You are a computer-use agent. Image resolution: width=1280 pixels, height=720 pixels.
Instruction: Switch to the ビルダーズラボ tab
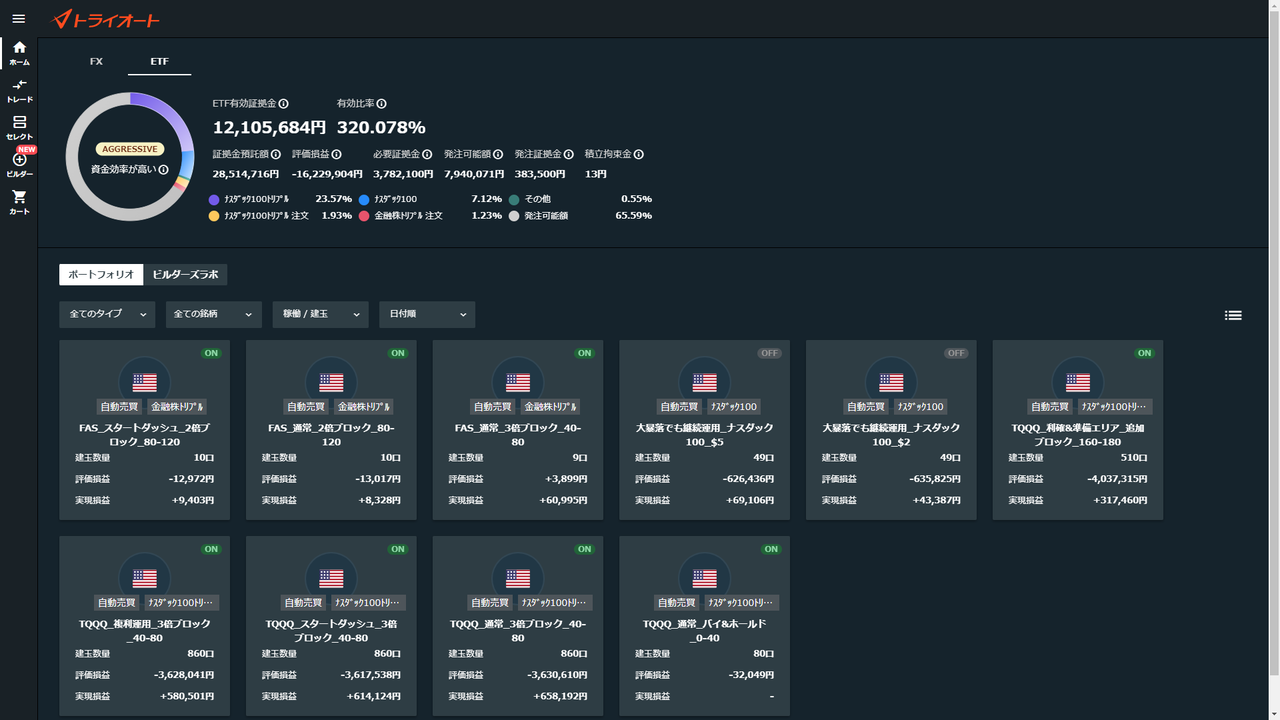tap(186, 274)
